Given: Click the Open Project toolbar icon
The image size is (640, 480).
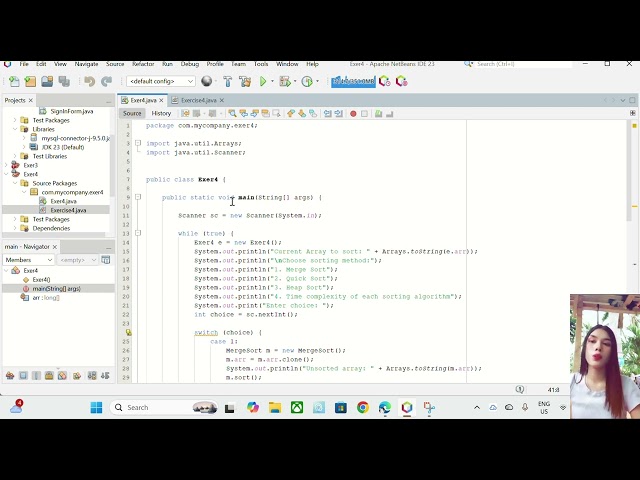Looking at the screenshot, I should 47,81.
